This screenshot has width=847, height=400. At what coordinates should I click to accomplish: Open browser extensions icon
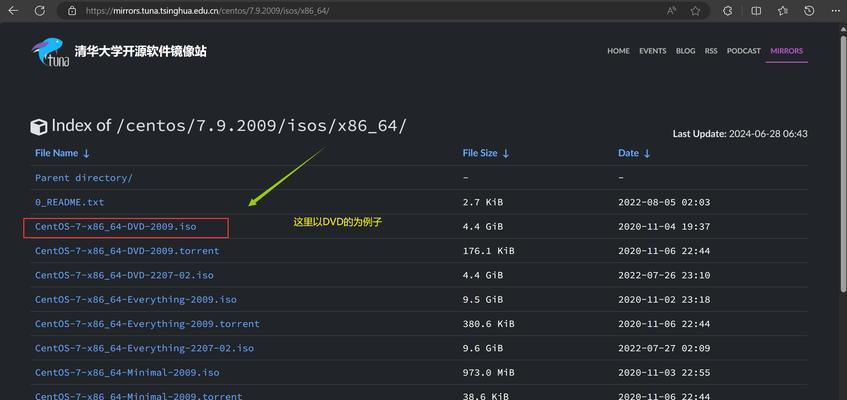coord(728,10)
